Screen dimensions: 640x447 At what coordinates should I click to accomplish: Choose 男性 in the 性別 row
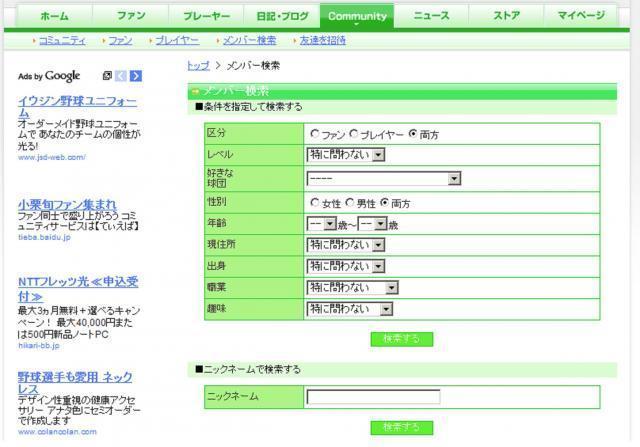click(349, 203)
